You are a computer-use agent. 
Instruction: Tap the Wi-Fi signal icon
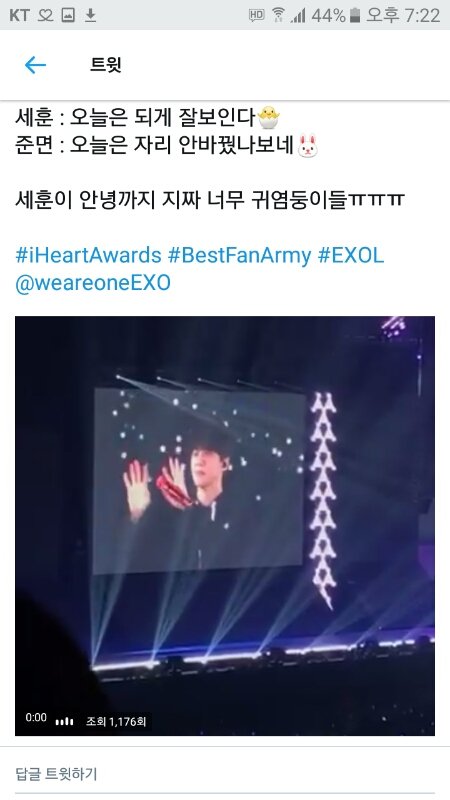(278, 15)
